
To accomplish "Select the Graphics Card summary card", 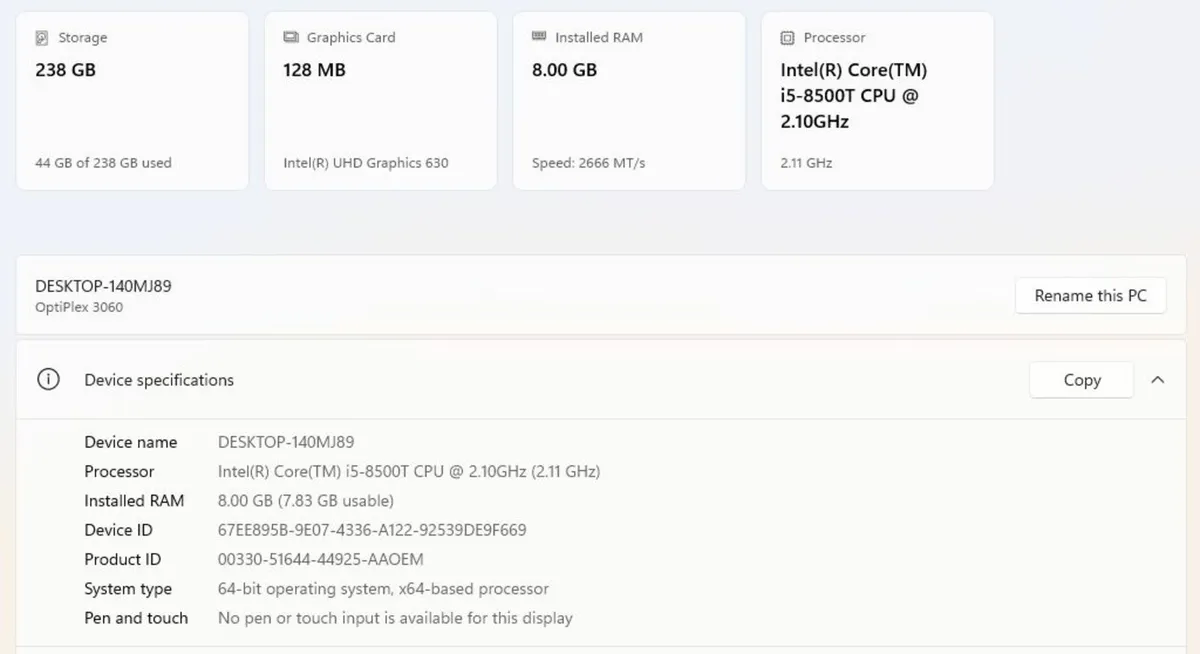I will [380, 100].
